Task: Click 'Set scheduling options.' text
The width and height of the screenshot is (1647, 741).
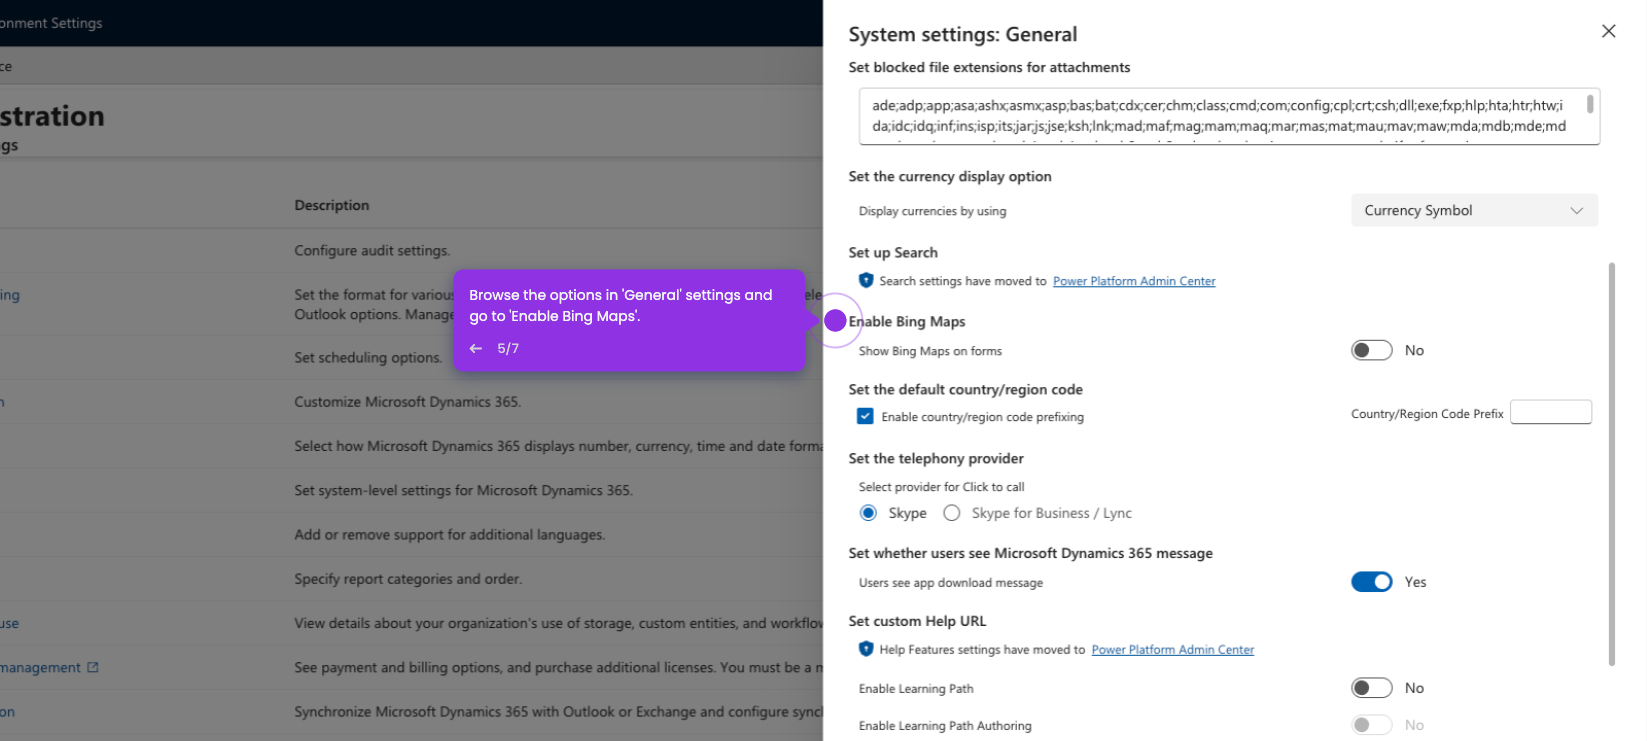Action: (368, 357)
